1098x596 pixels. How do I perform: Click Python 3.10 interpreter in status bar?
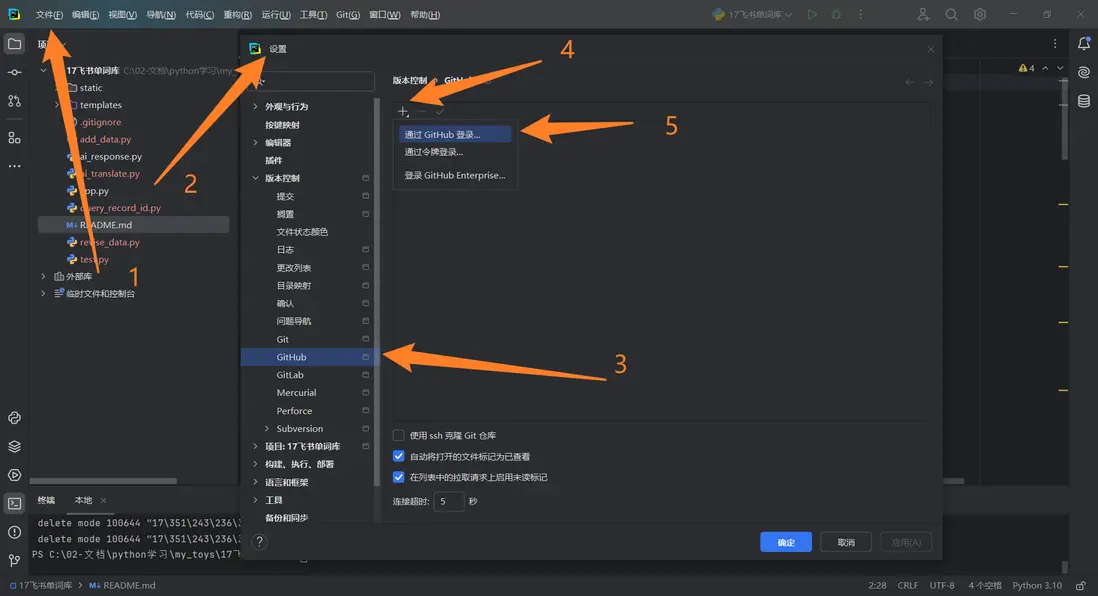coord(1037,585)
